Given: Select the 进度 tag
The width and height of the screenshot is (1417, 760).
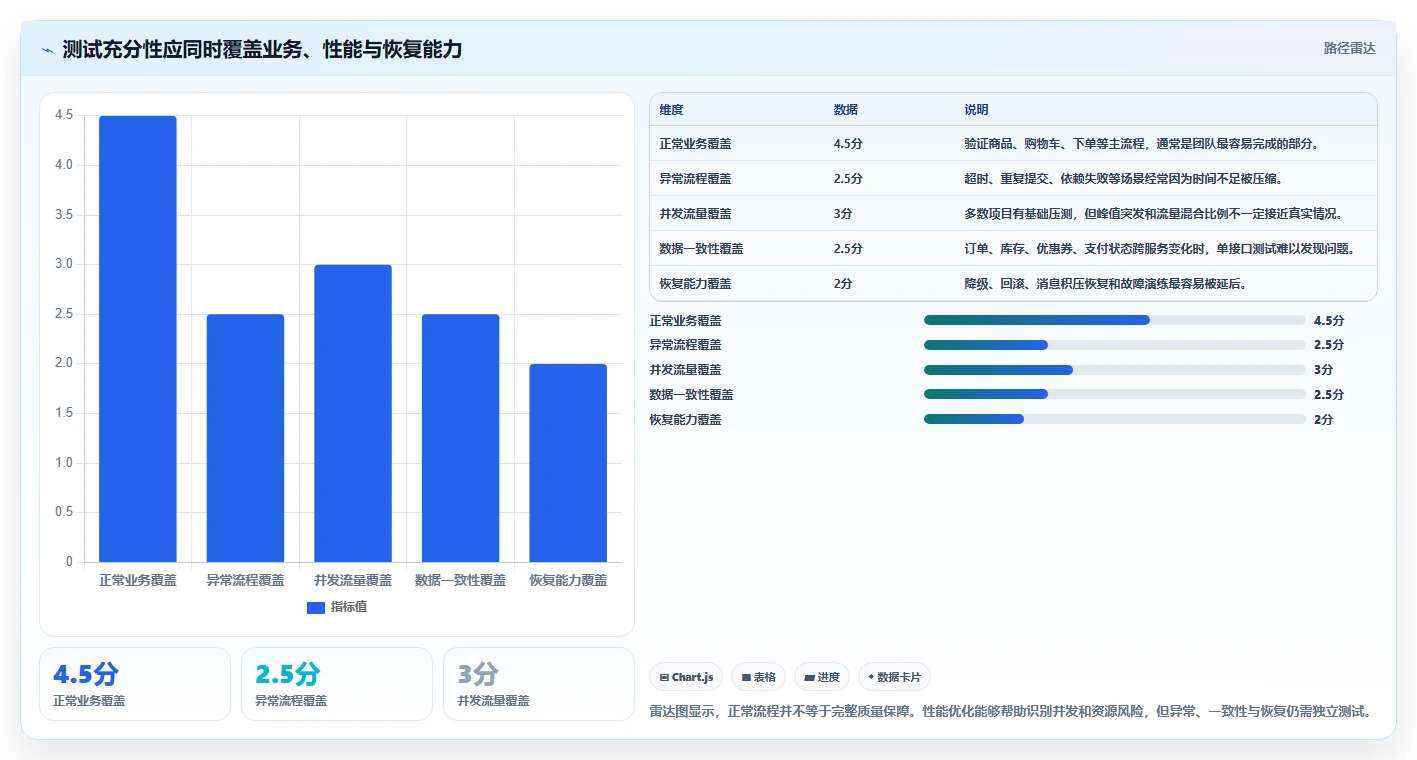Looking at the screenshot, I should click(x=822, y=677).
